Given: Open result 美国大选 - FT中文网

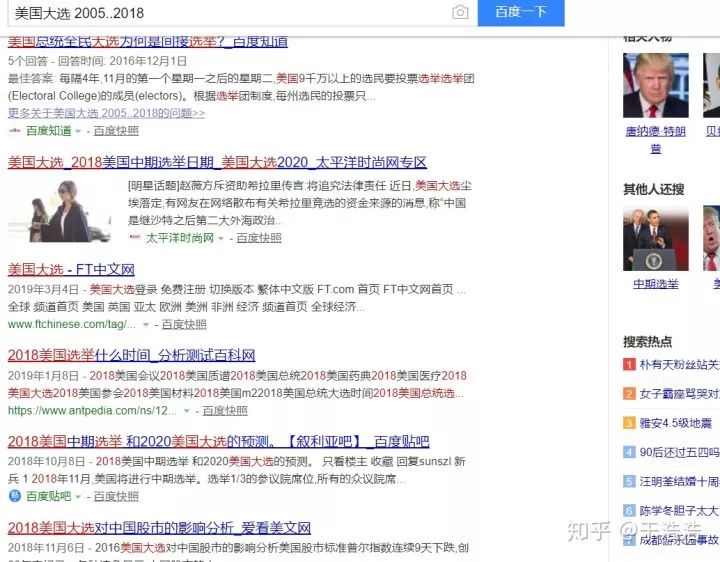Looking at the screenshot, I should [71, 270].
